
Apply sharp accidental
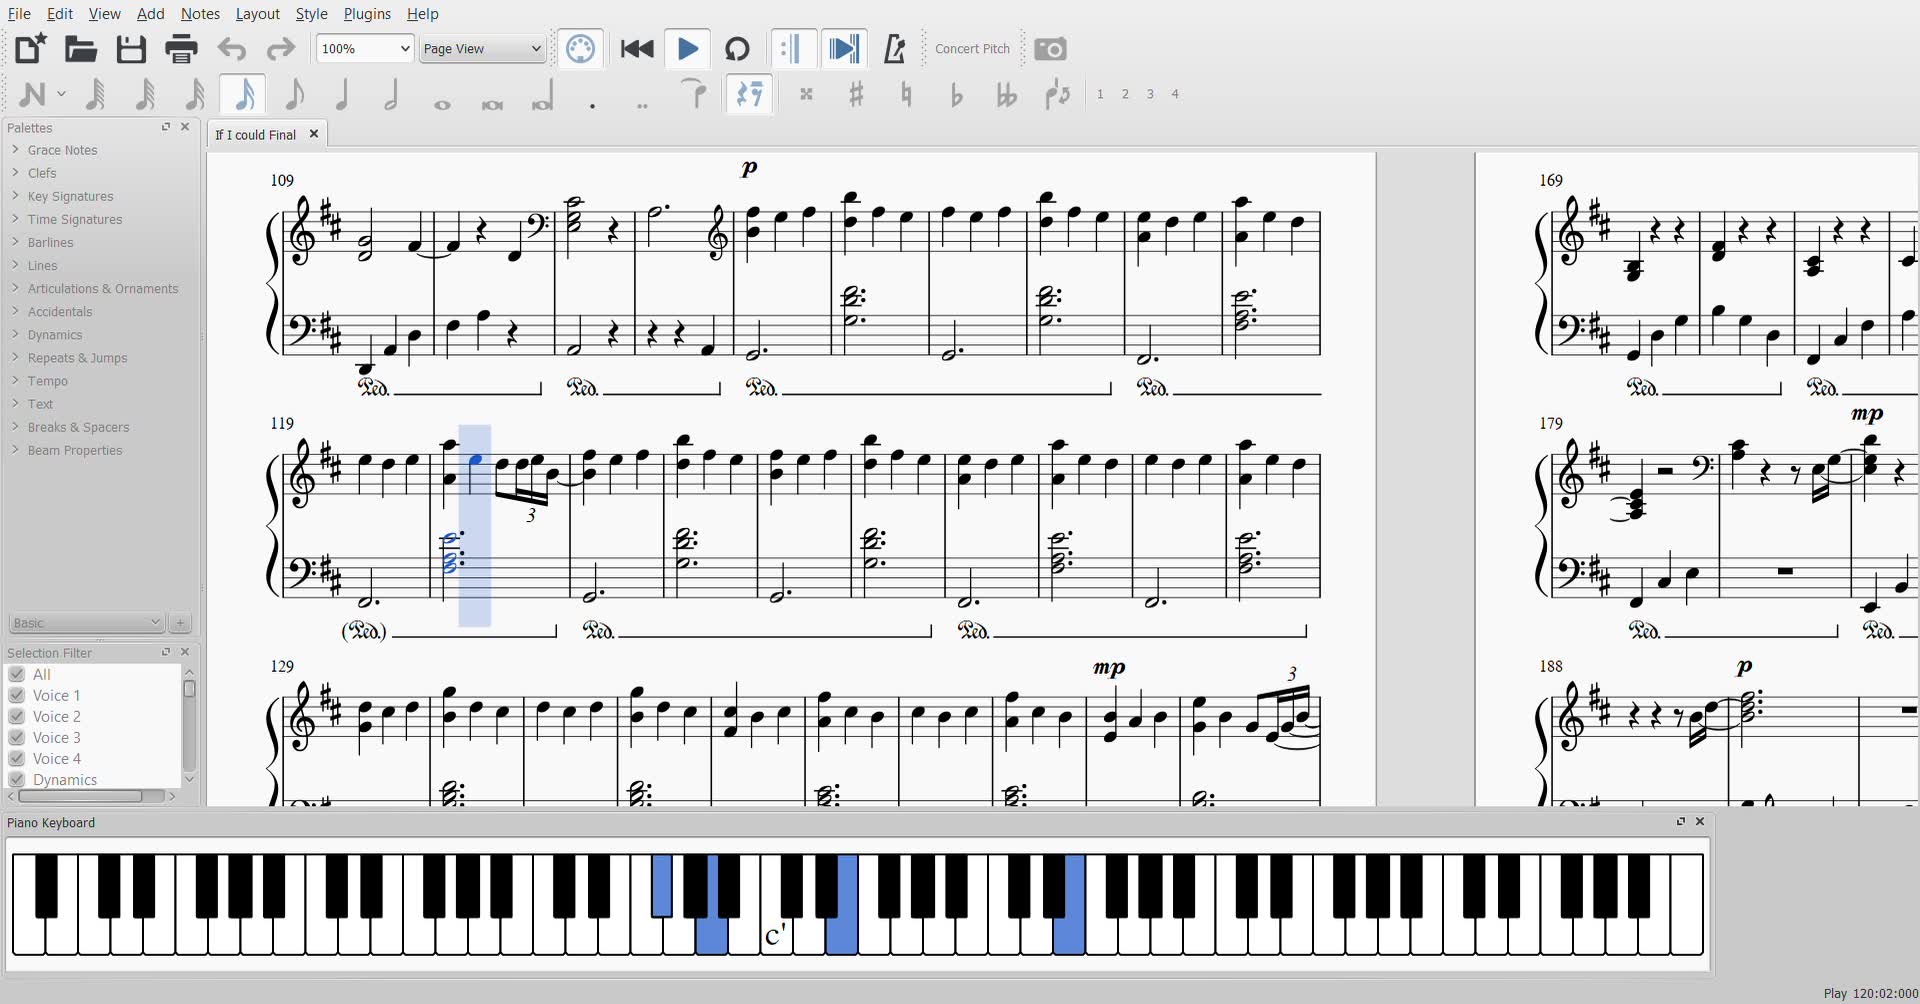(x=856, y=94)
